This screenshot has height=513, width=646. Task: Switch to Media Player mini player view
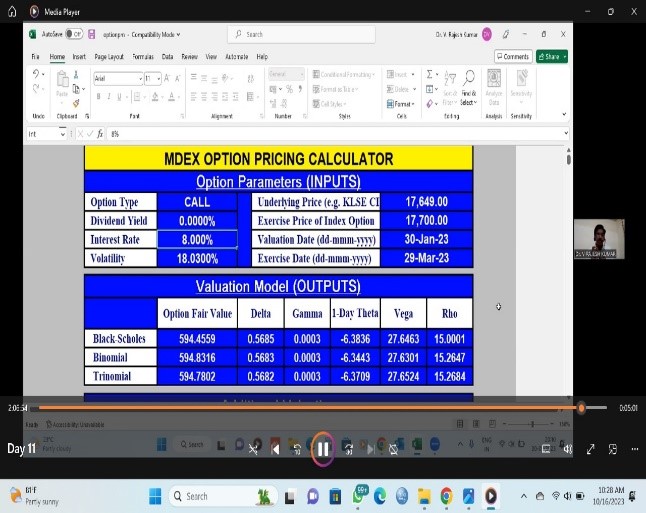click(x=613, y=449)
